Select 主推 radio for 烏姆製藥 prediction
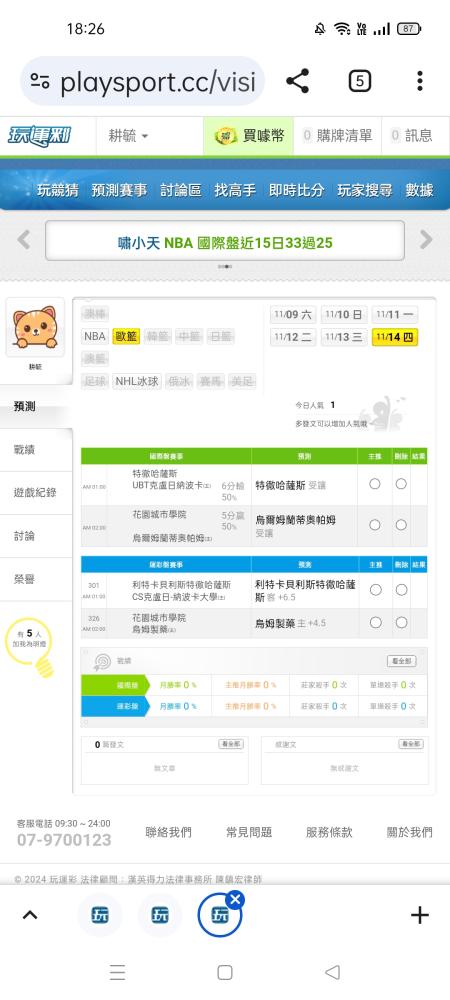 coord(375,622)
